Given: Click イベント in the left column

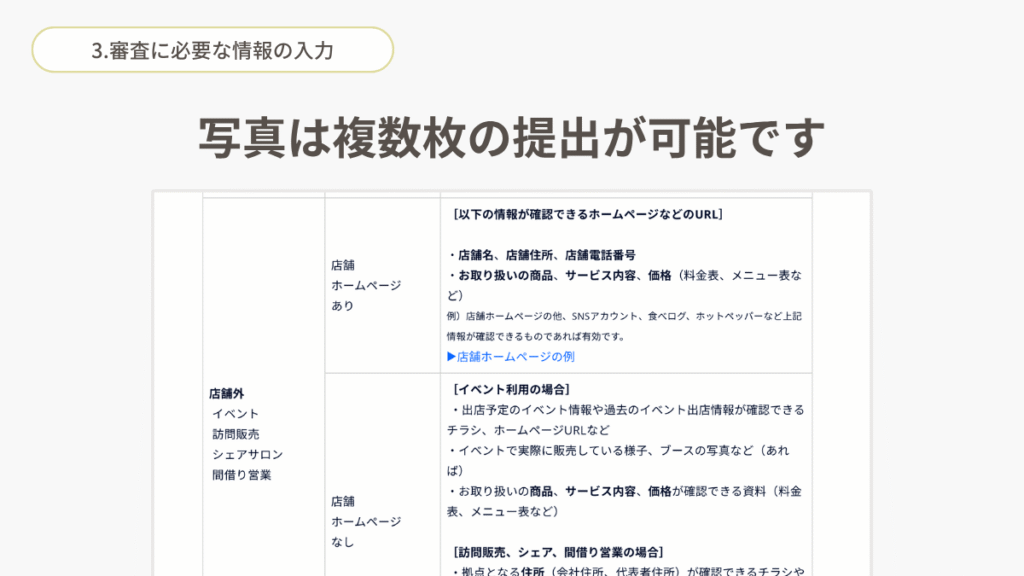Looking at the screenshot, I should [x=235, y=413].
